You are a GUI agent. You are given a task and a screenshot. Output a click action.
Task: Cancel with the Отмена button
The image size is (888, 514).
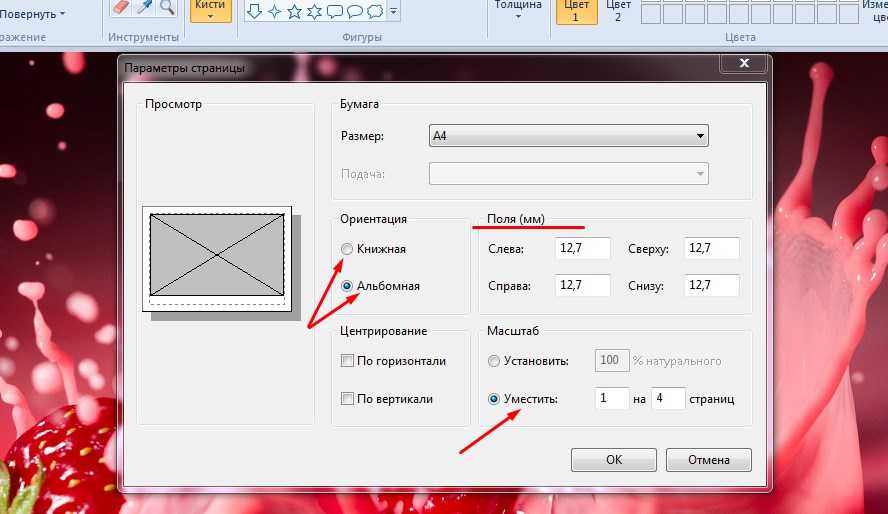click(x=708, y=460)
